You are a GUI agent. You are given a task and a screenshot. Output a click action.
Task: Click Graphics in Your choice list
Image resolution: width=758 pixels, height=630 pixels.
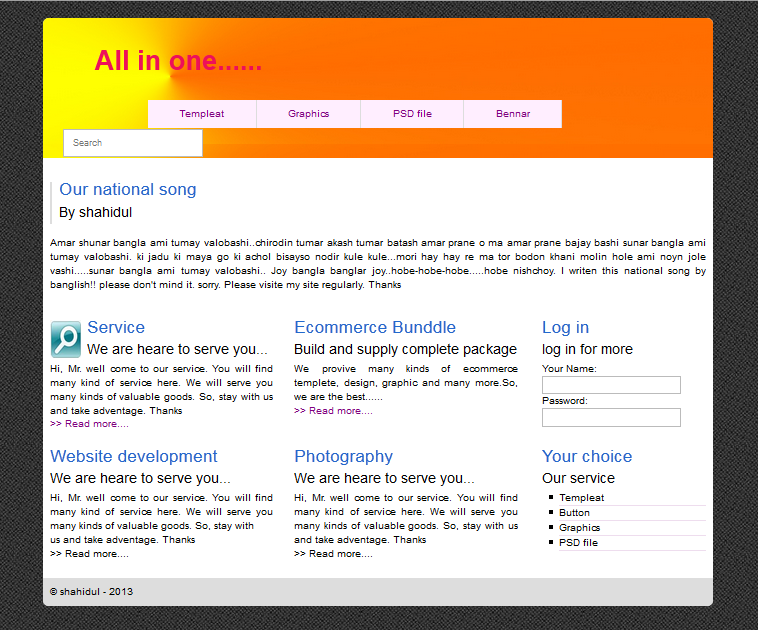tap(580, 527)
